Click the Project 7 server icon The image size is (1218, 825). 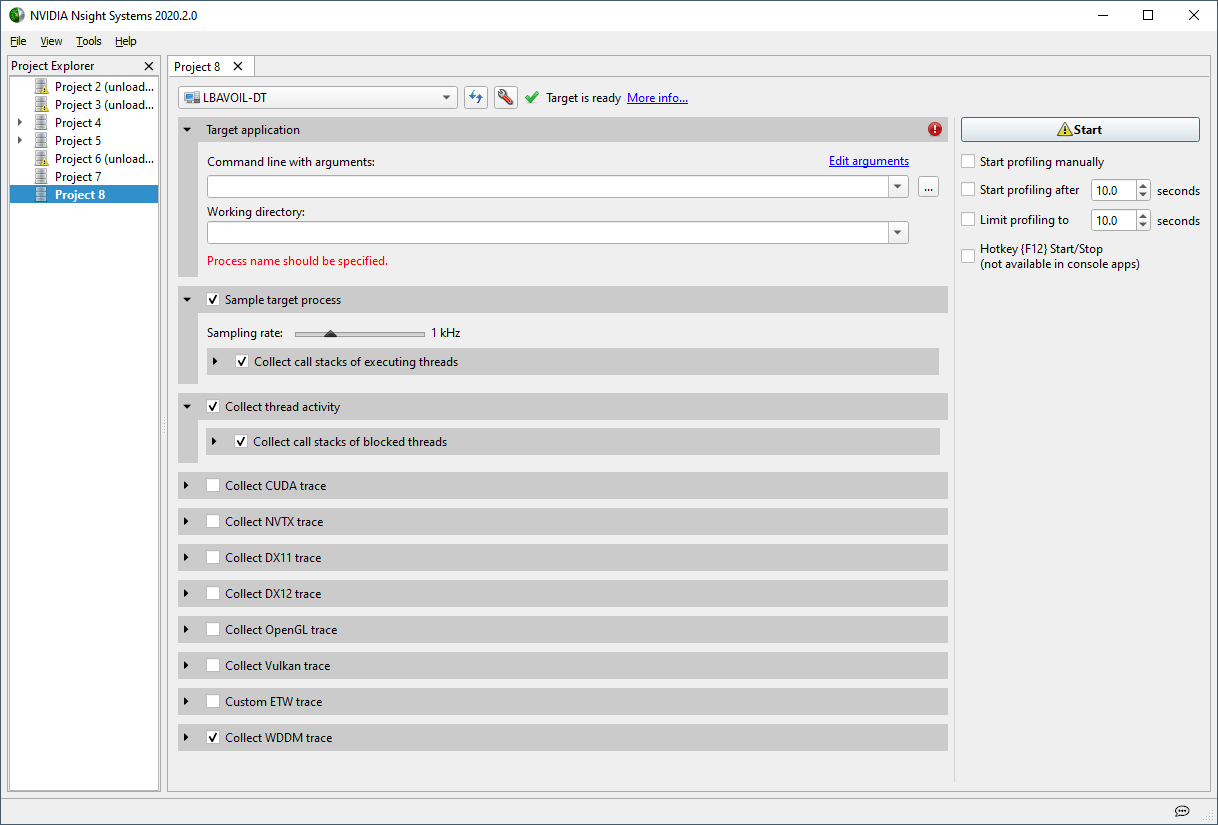pyautogui.click(x=41, y=177)
